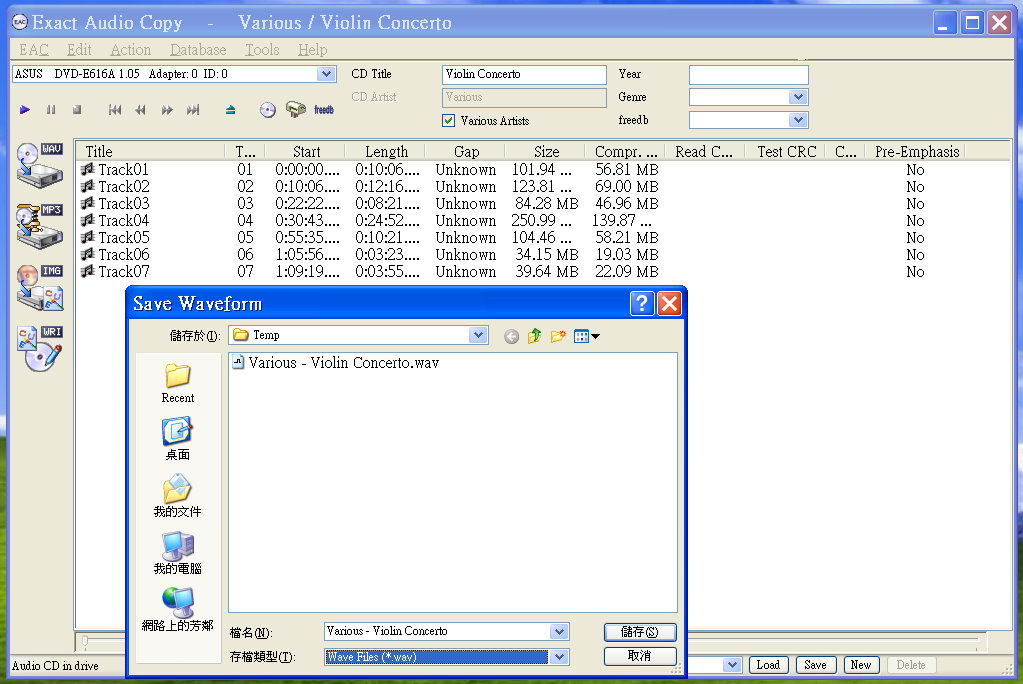The width and height of the screenshot is (1023, 684).
Task: Expand the Temp folder location dropdown
Action: pos(478,335)
